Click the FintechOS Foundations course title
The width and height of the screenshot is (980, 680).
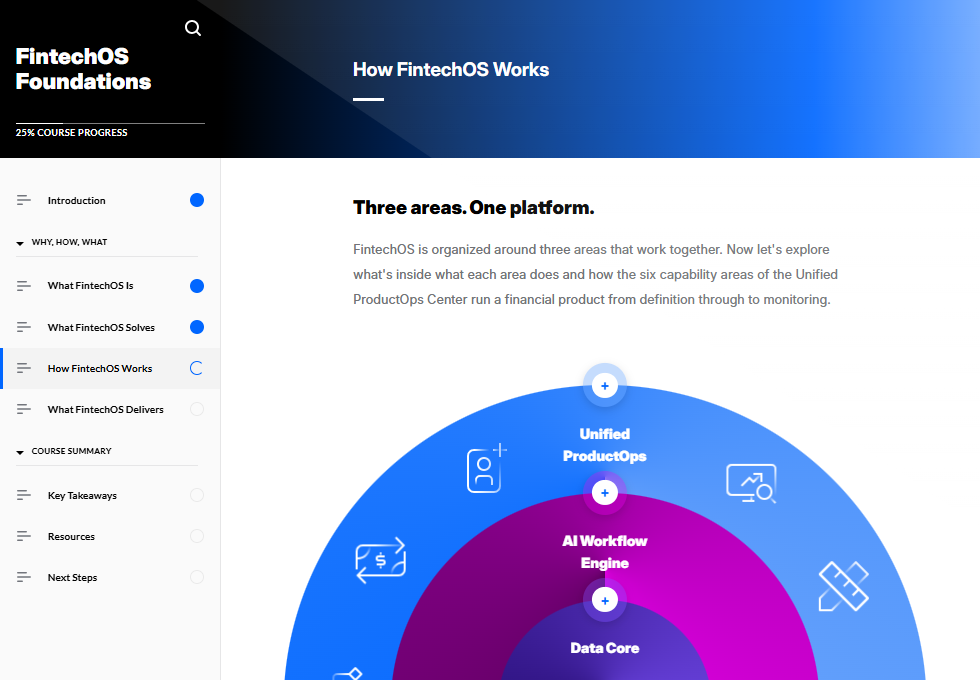tap(83, 69)
